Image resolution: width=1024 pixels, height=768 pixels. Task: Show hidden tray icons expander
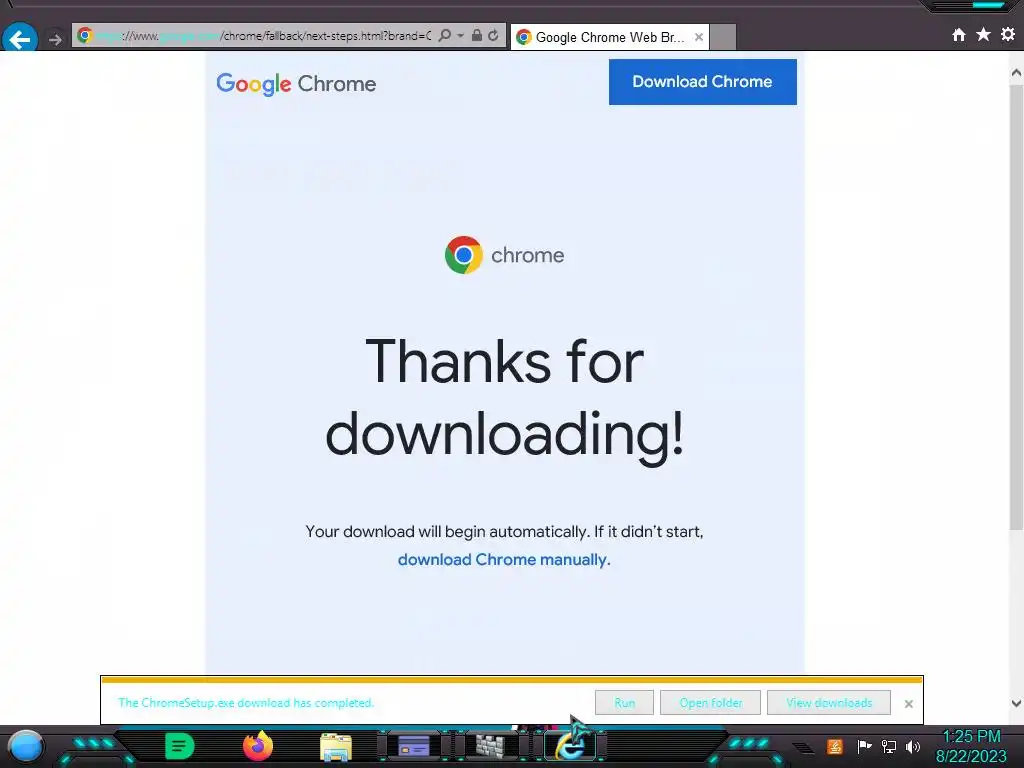coord(803,748)
